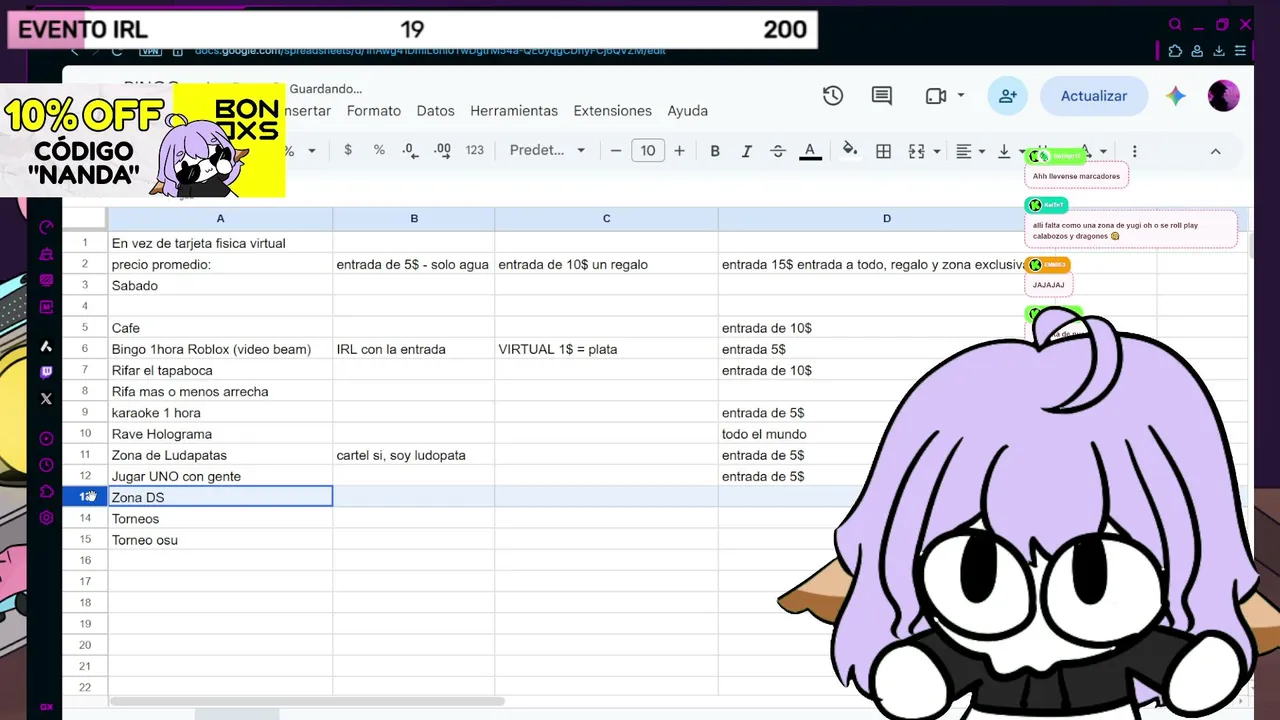Select cell 'Rifa mas o menos arrecha'
Viewport: 1280px width, 720px height.
click(x=220, y=391)
